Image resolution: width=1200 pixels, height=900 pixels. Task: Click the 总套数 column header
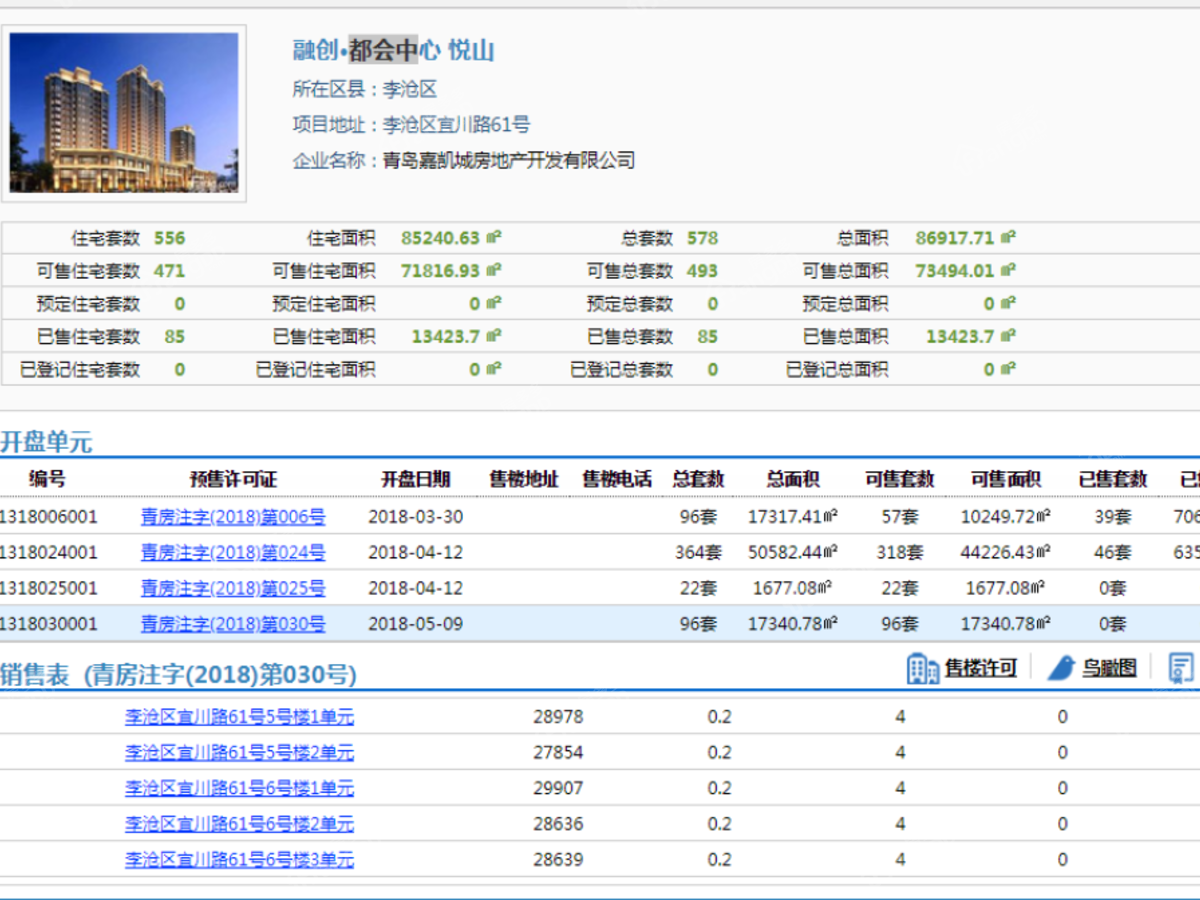(x=698, y=479)
